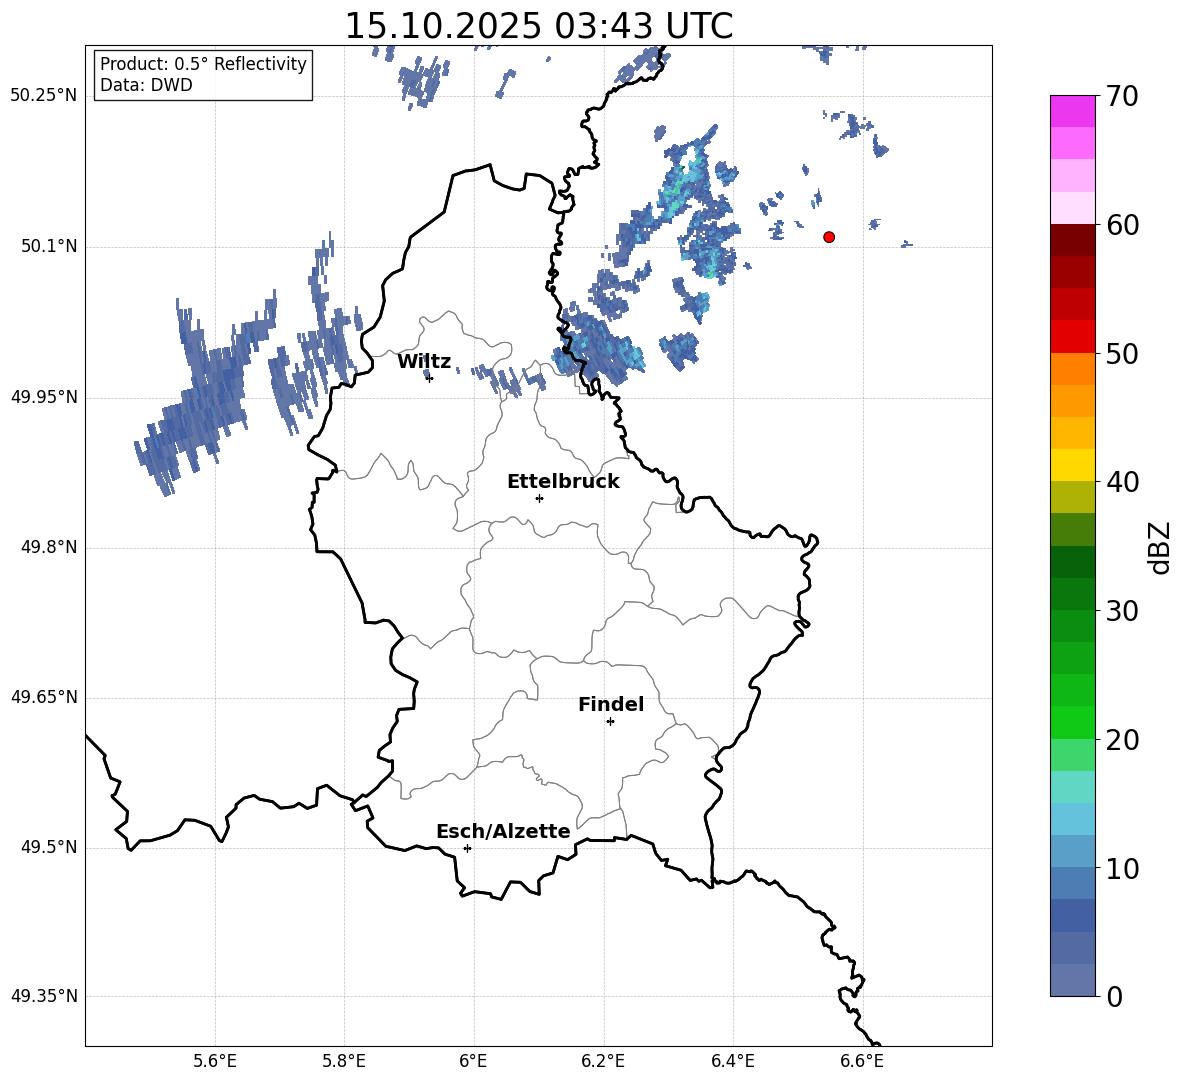The height and width of the screenshot is (1081, 1184).
Task: Click the 49.8°N latitude label
Action: pos(49,547)
